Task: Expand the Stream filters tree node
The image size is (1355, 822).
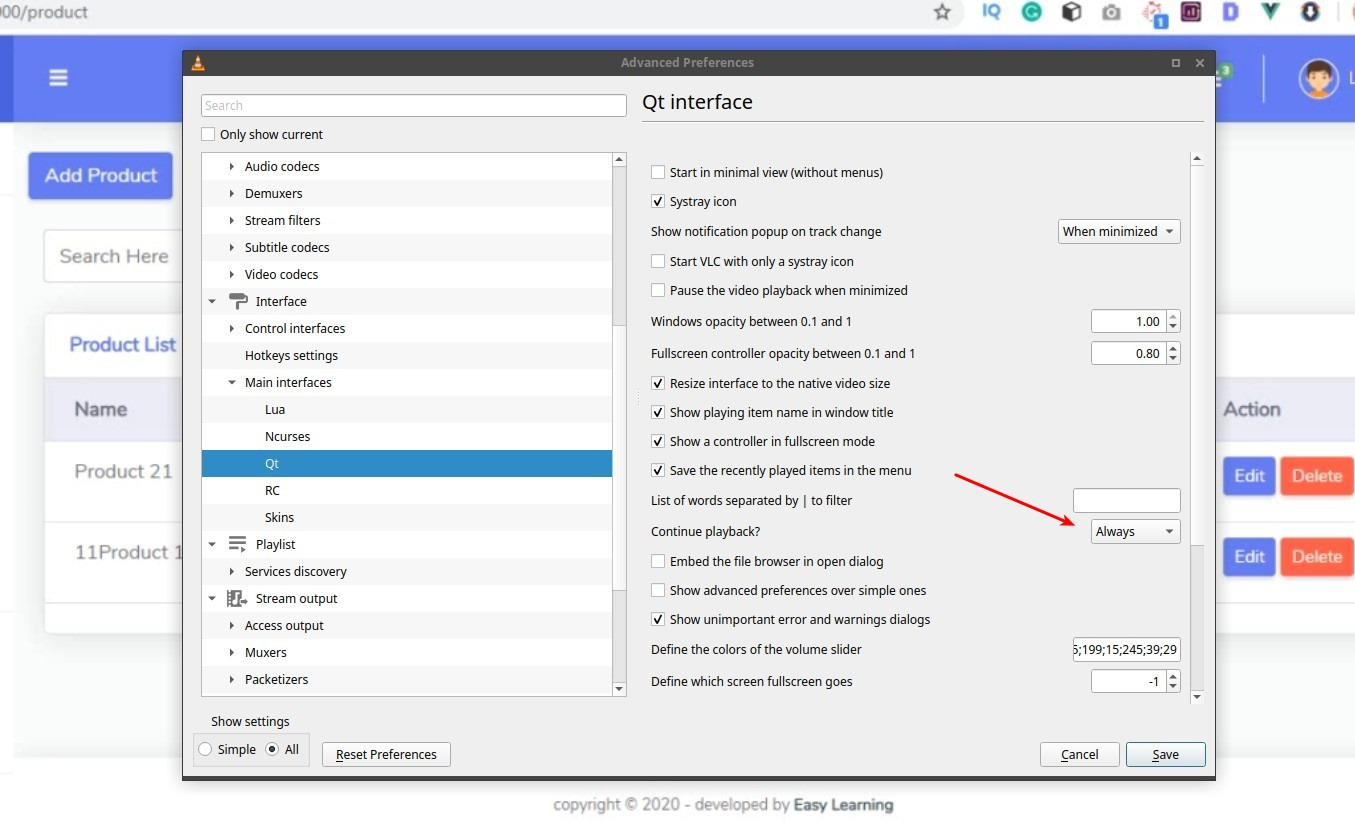Action: coord(232,220)
